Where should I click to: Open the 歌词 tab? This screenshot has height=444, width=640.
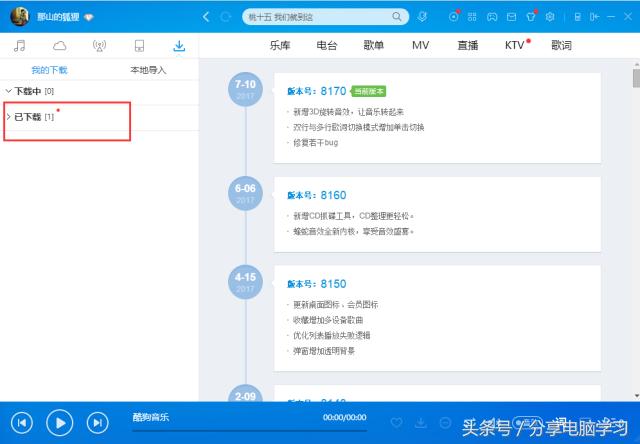[561, 45]
